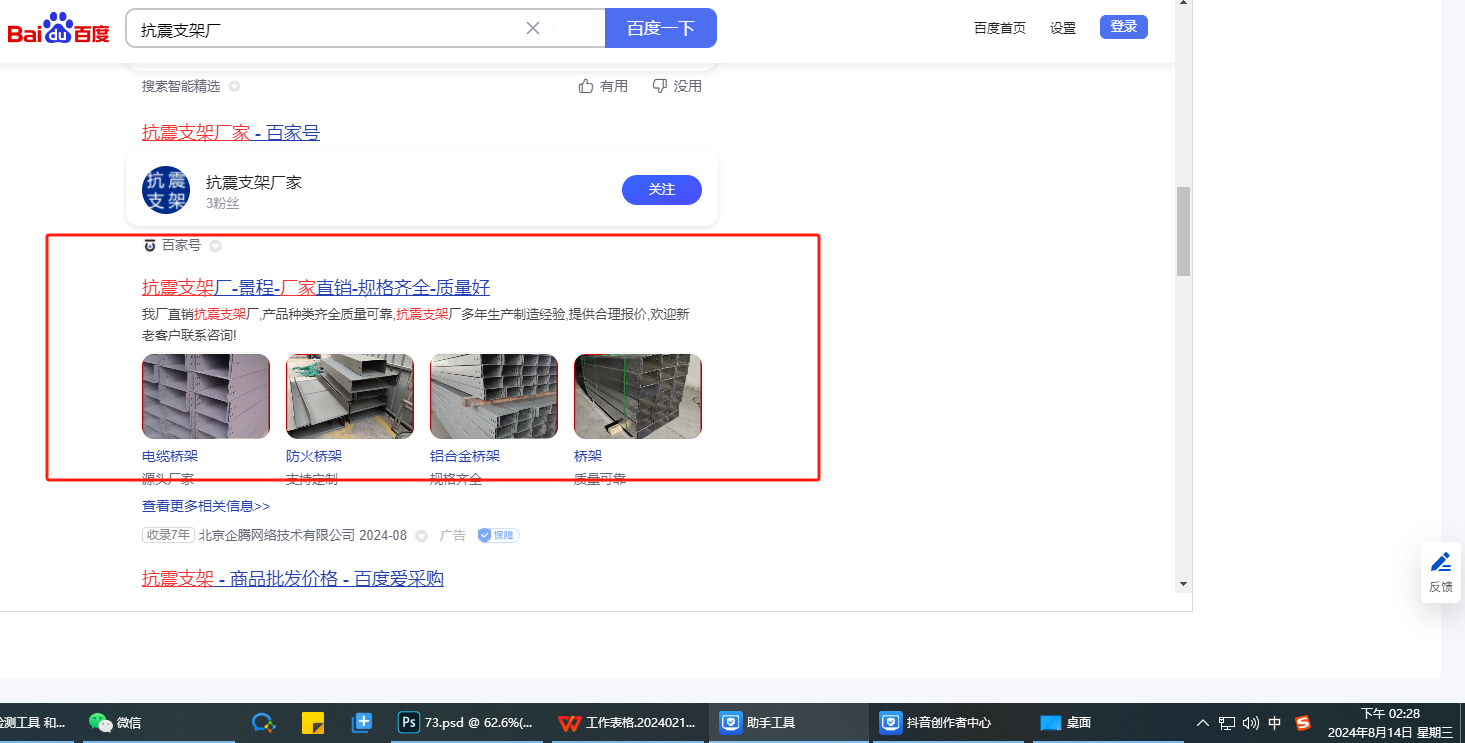Image resolution: width=1465 pixels, height=743 pixels.
Task: Click the 抗震支架厂家 account name
Action: click(x=254, y=182)
